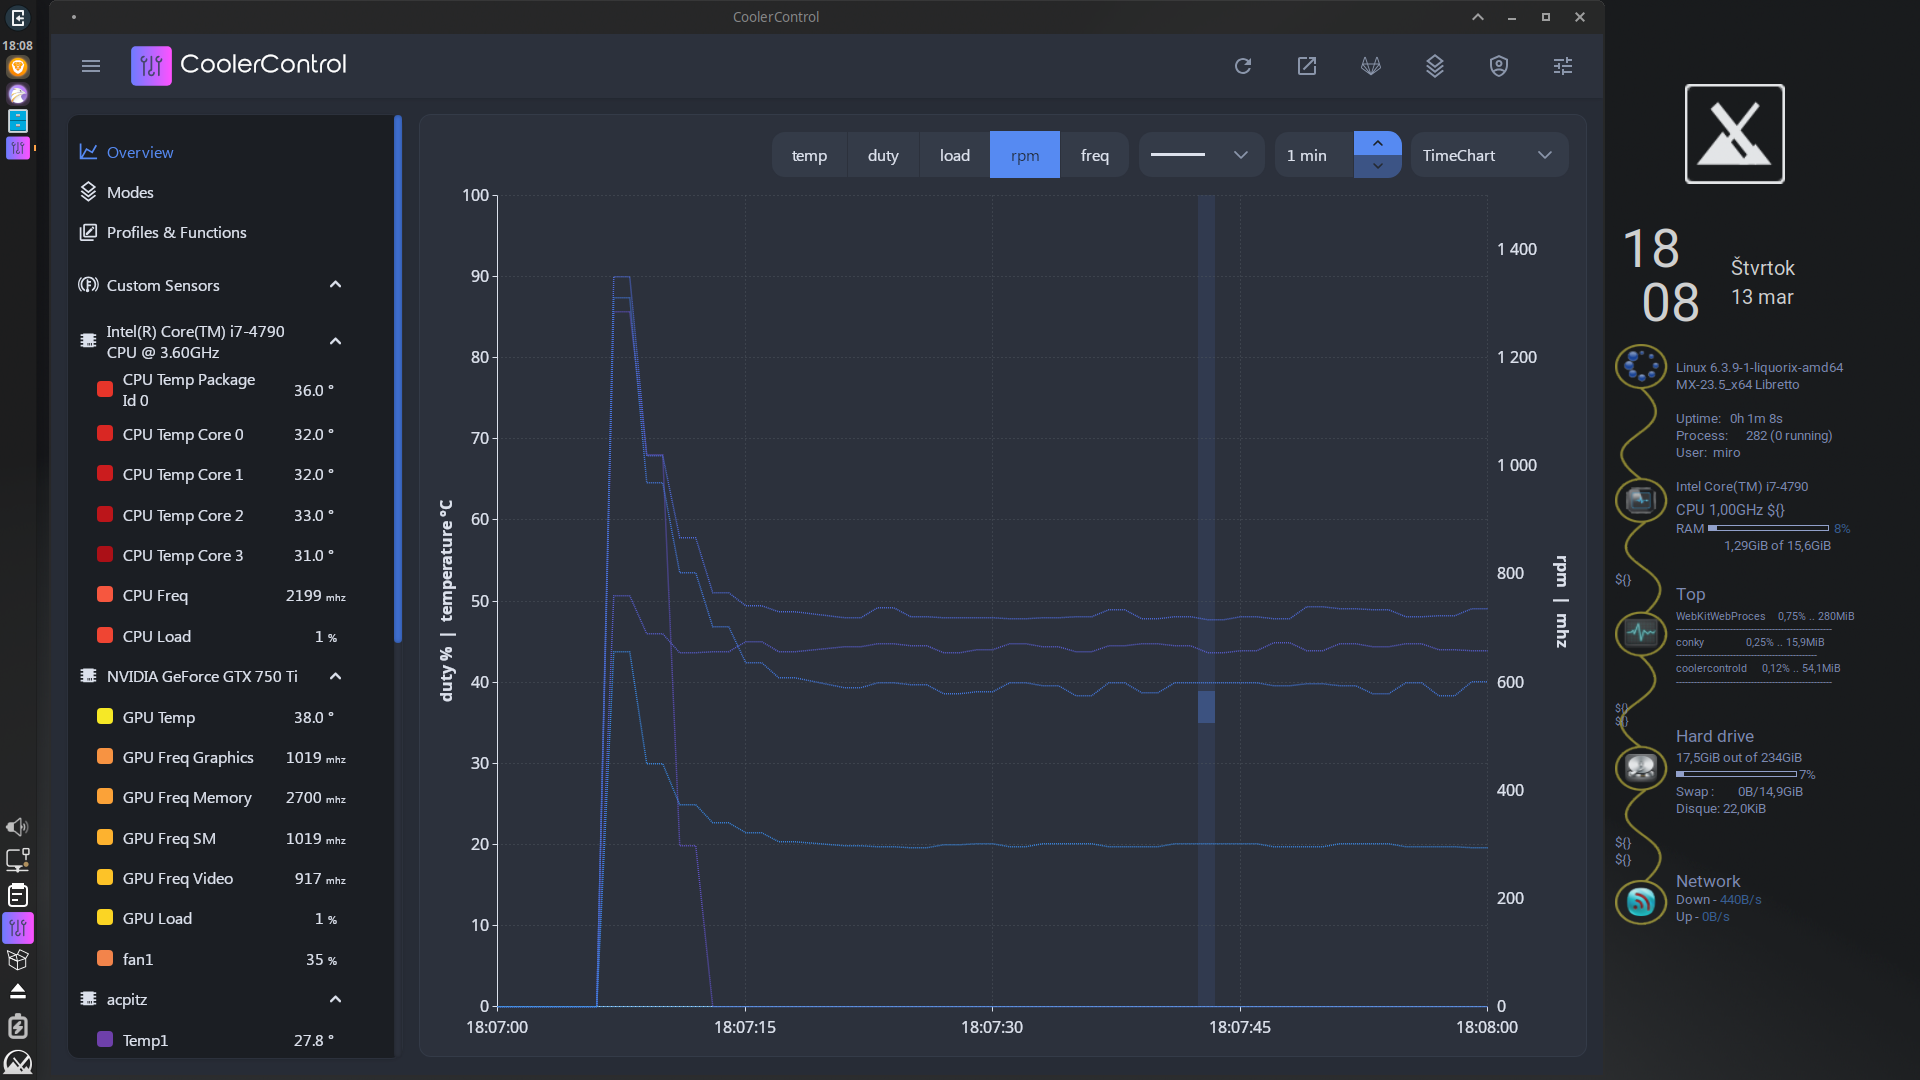Image resolution: width=1920 pixels, height=1080 pixels.
Task: Click the eject media icon in dock
Action: (x=17, y=992)
